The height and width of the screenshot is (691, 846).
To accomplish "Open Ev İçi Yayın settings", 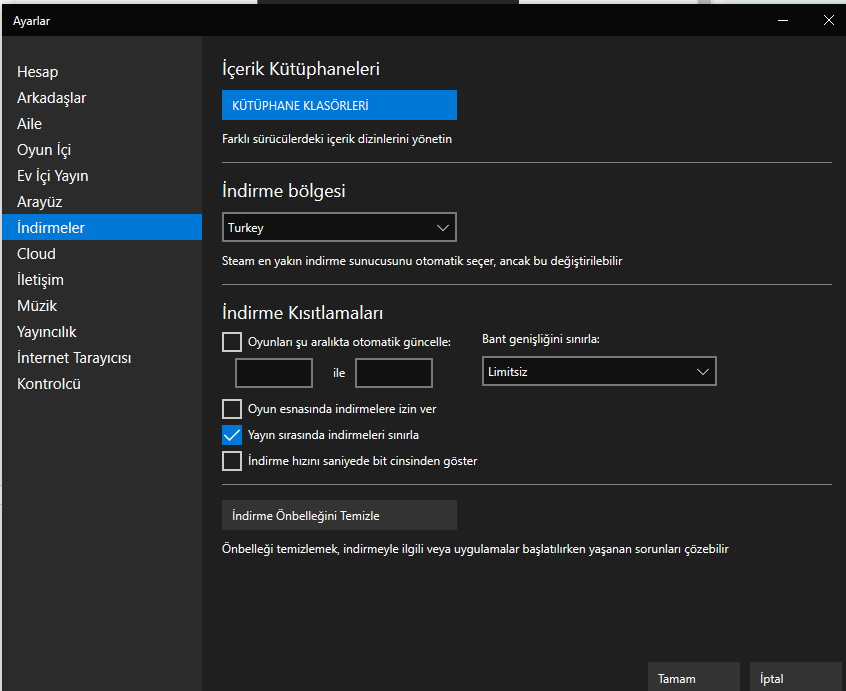I will click(53, 176).
